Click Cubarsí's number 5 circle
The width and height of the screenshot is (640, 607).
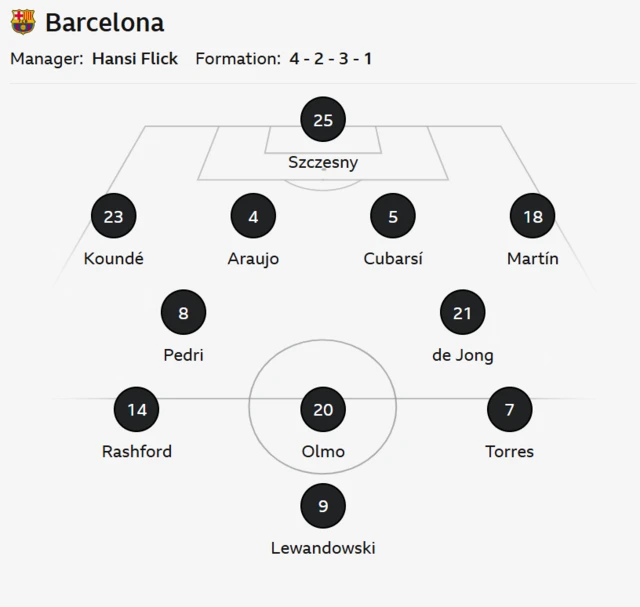click(393, 217)
